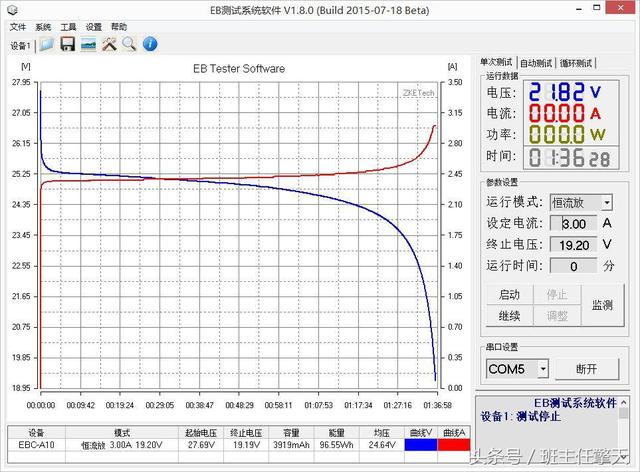Viewport: 640px width, 472px height.
Task: Click the 监测 button
Action: pos(602,305)
